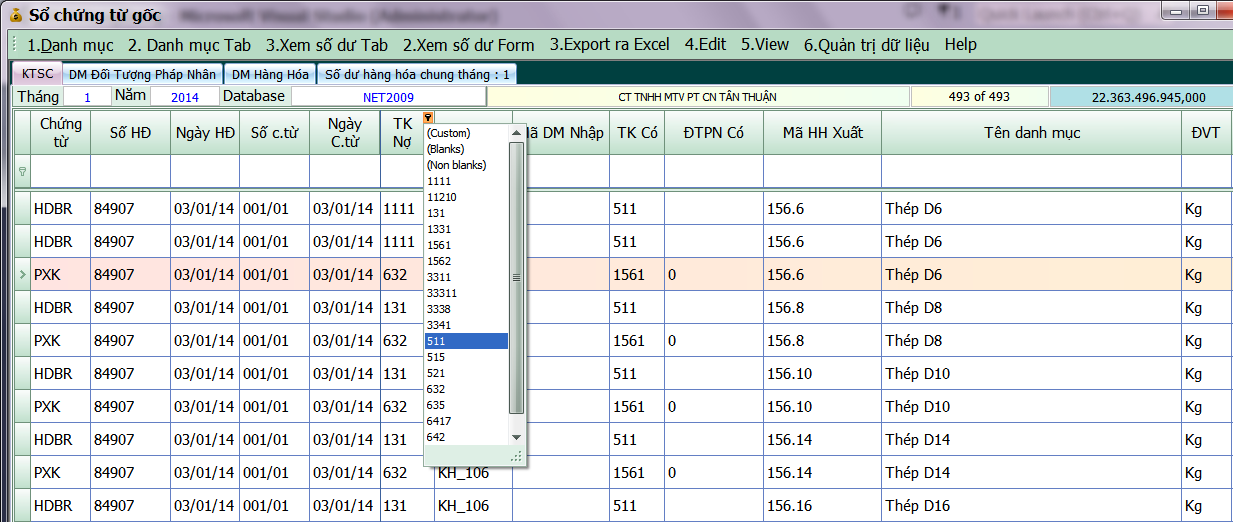Viewport: 1234px width, 525px height.
Task: Open the 5.View menu
Action: click(765, 45)
